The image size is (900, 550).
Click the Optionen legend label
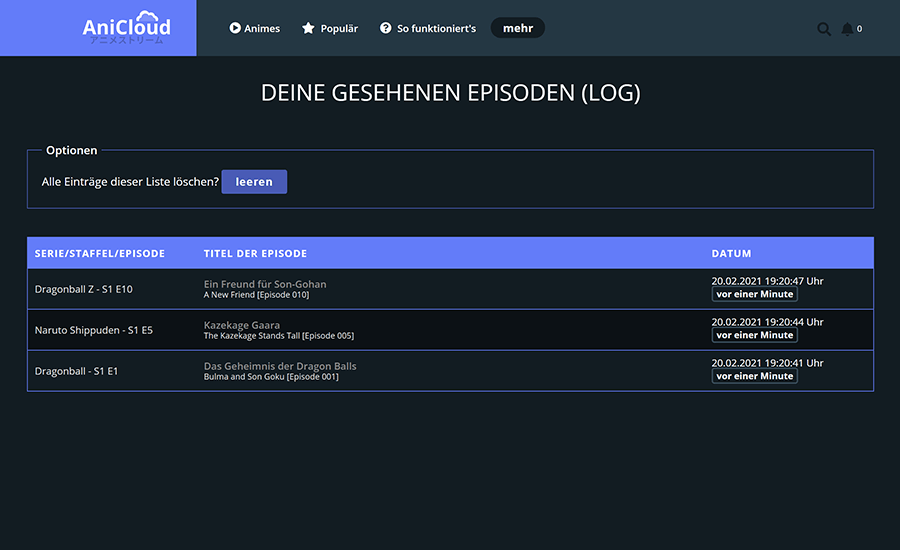(x=72, y=150)
